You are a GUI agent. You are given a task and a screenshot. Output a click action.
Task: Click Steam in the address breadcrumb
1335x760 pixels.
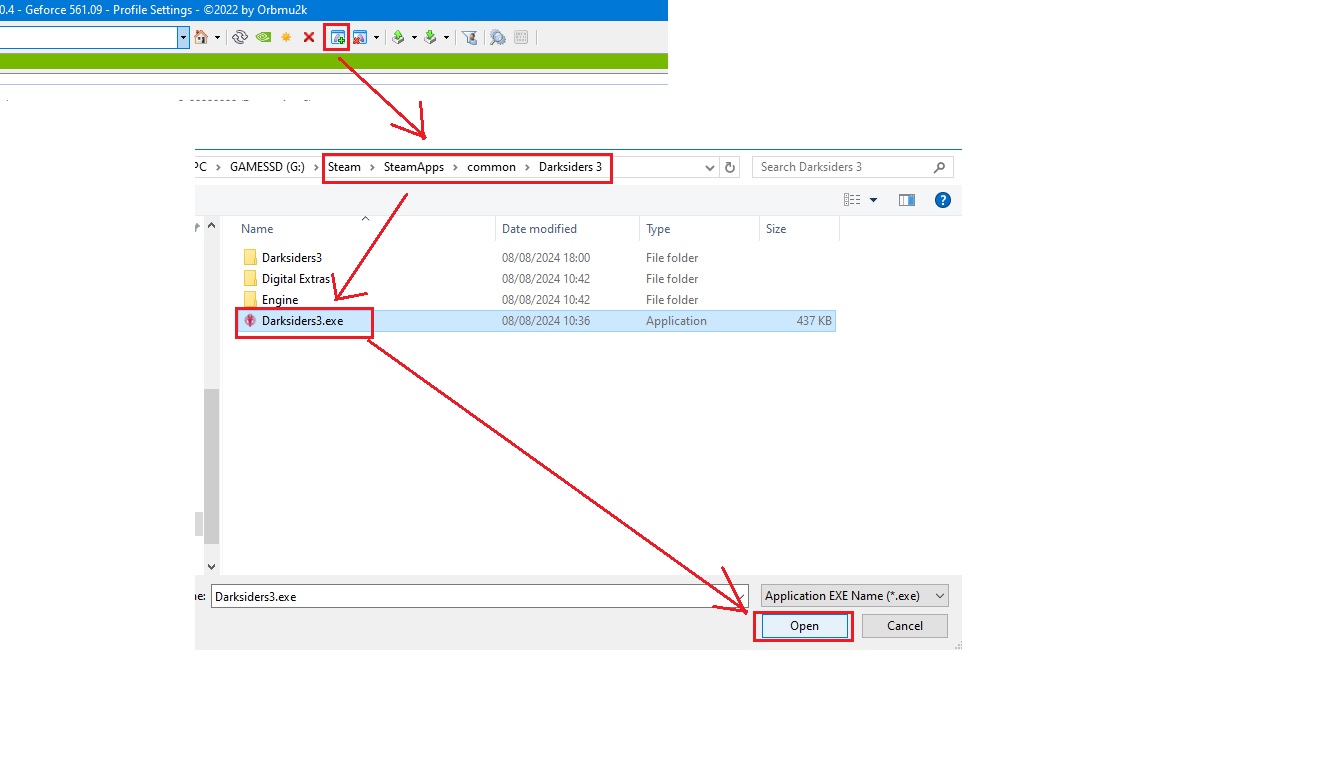pyautogui.click(x=344, y=167)
